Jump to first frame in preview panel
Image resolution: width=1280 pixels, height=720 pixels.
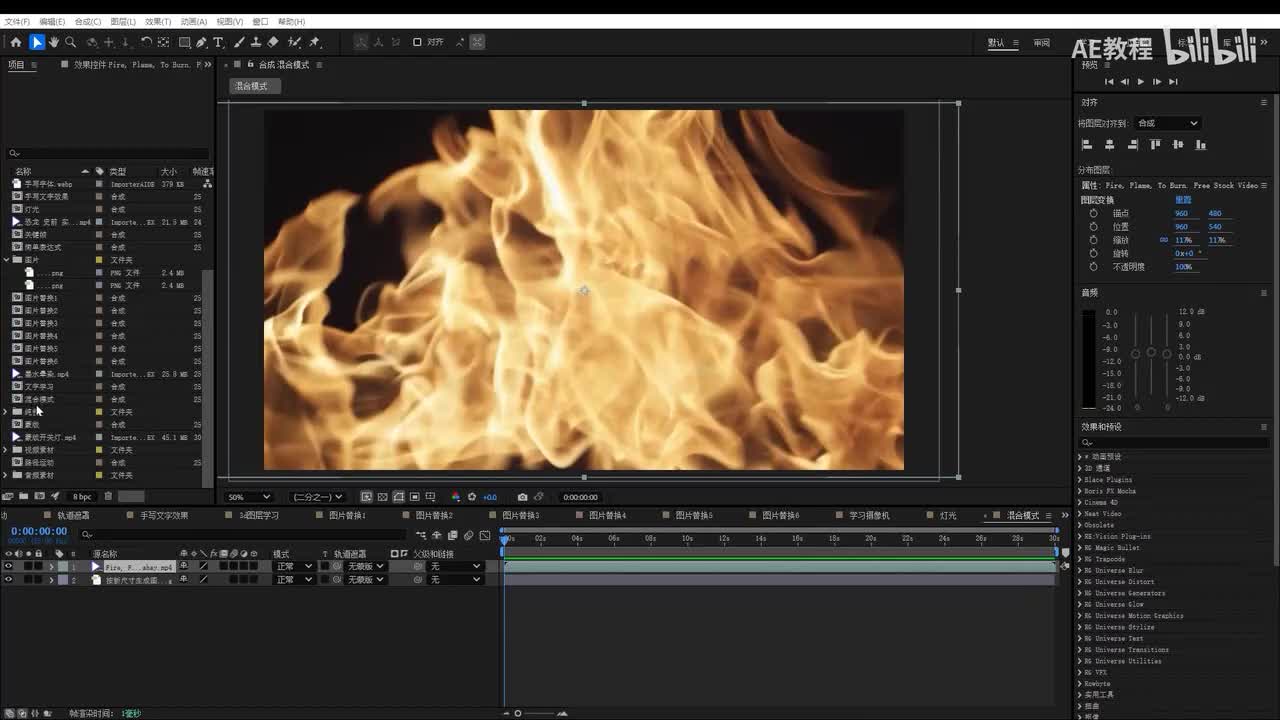point(1109,82)
